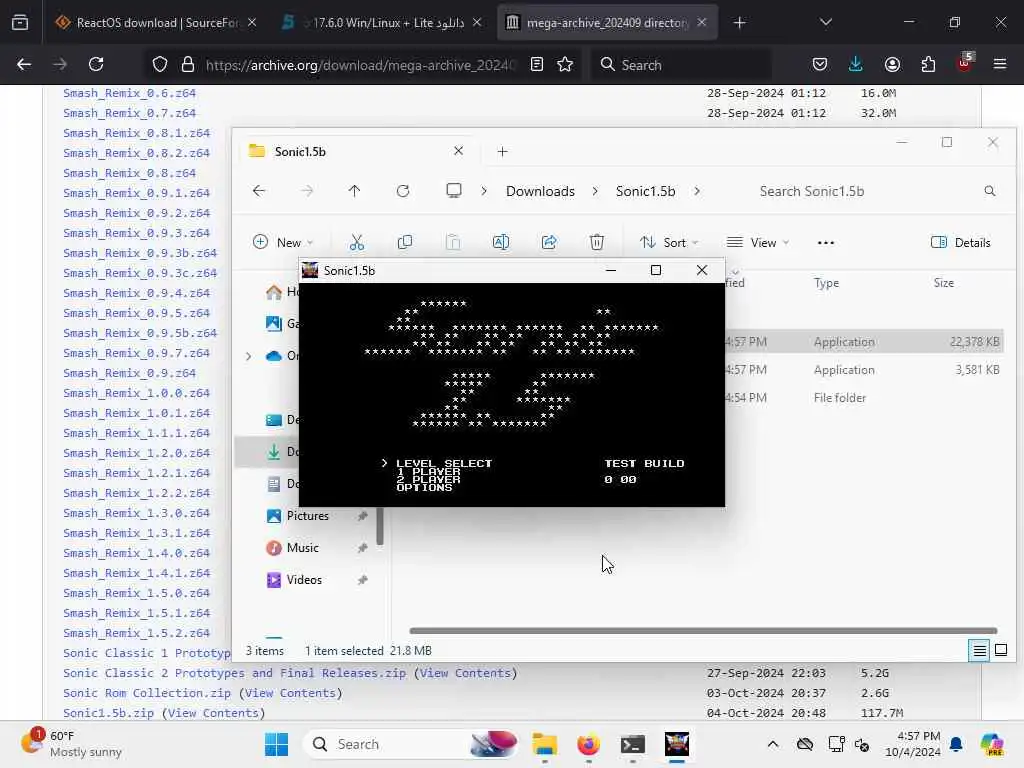Open the See more ellipsis menu in Explorer
Screen dimensions: 1024x768
[x=825, y=242]
